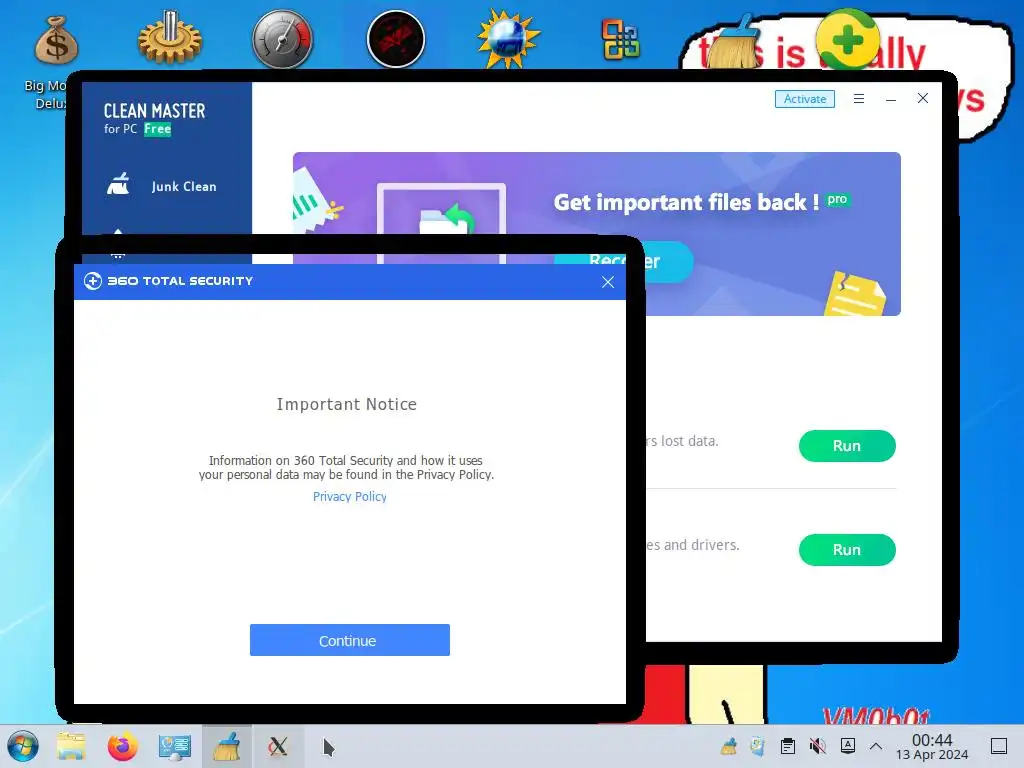Click the clock showing 00:44
The image size is (1024, 768).
click(932, 746)
